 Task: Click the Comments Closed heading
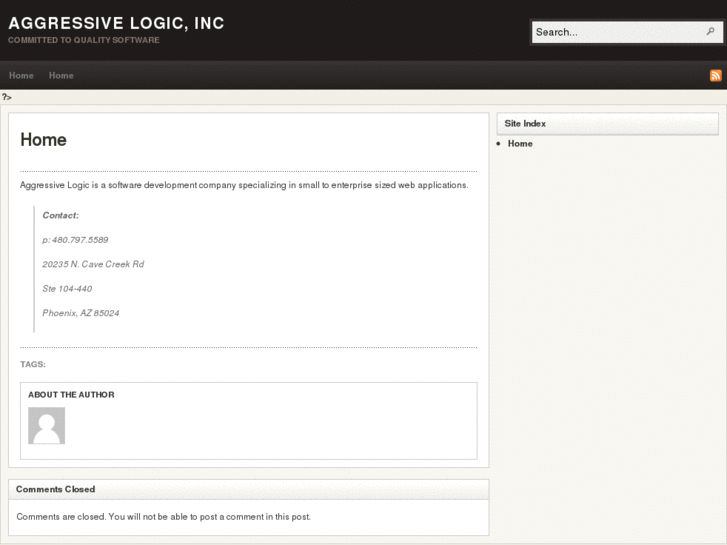56,489
